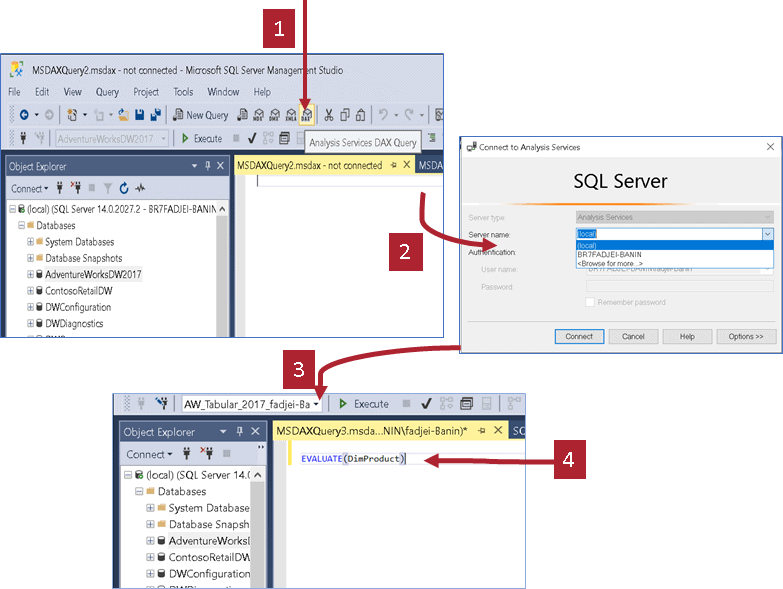Pin the MSDAXQuery3 document tab

click(x=481, y=430)
